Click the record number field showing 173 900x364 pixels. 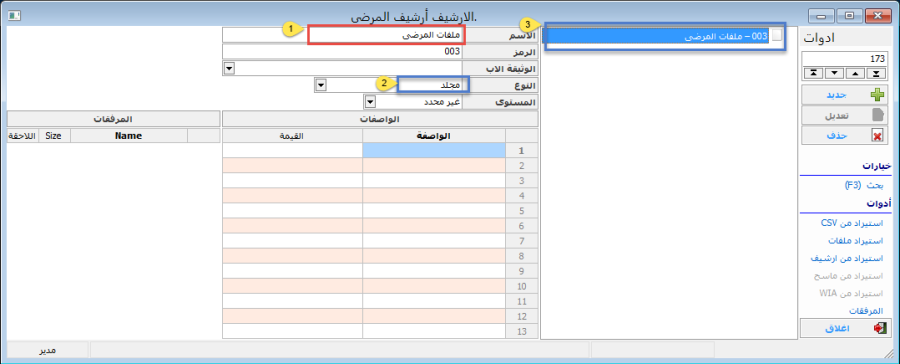tap(845, 59)
